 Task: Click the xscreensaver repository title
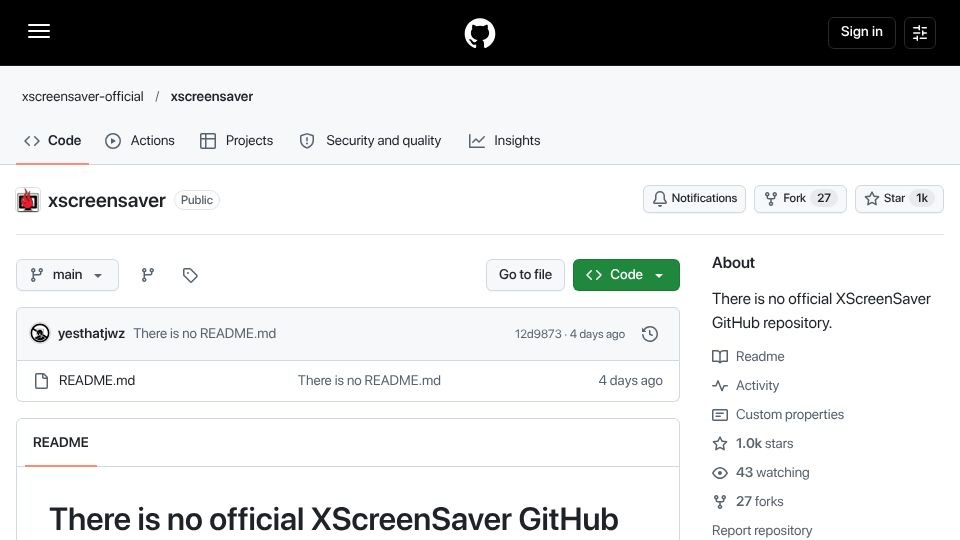pyautogui.click(x=107, y=201)
